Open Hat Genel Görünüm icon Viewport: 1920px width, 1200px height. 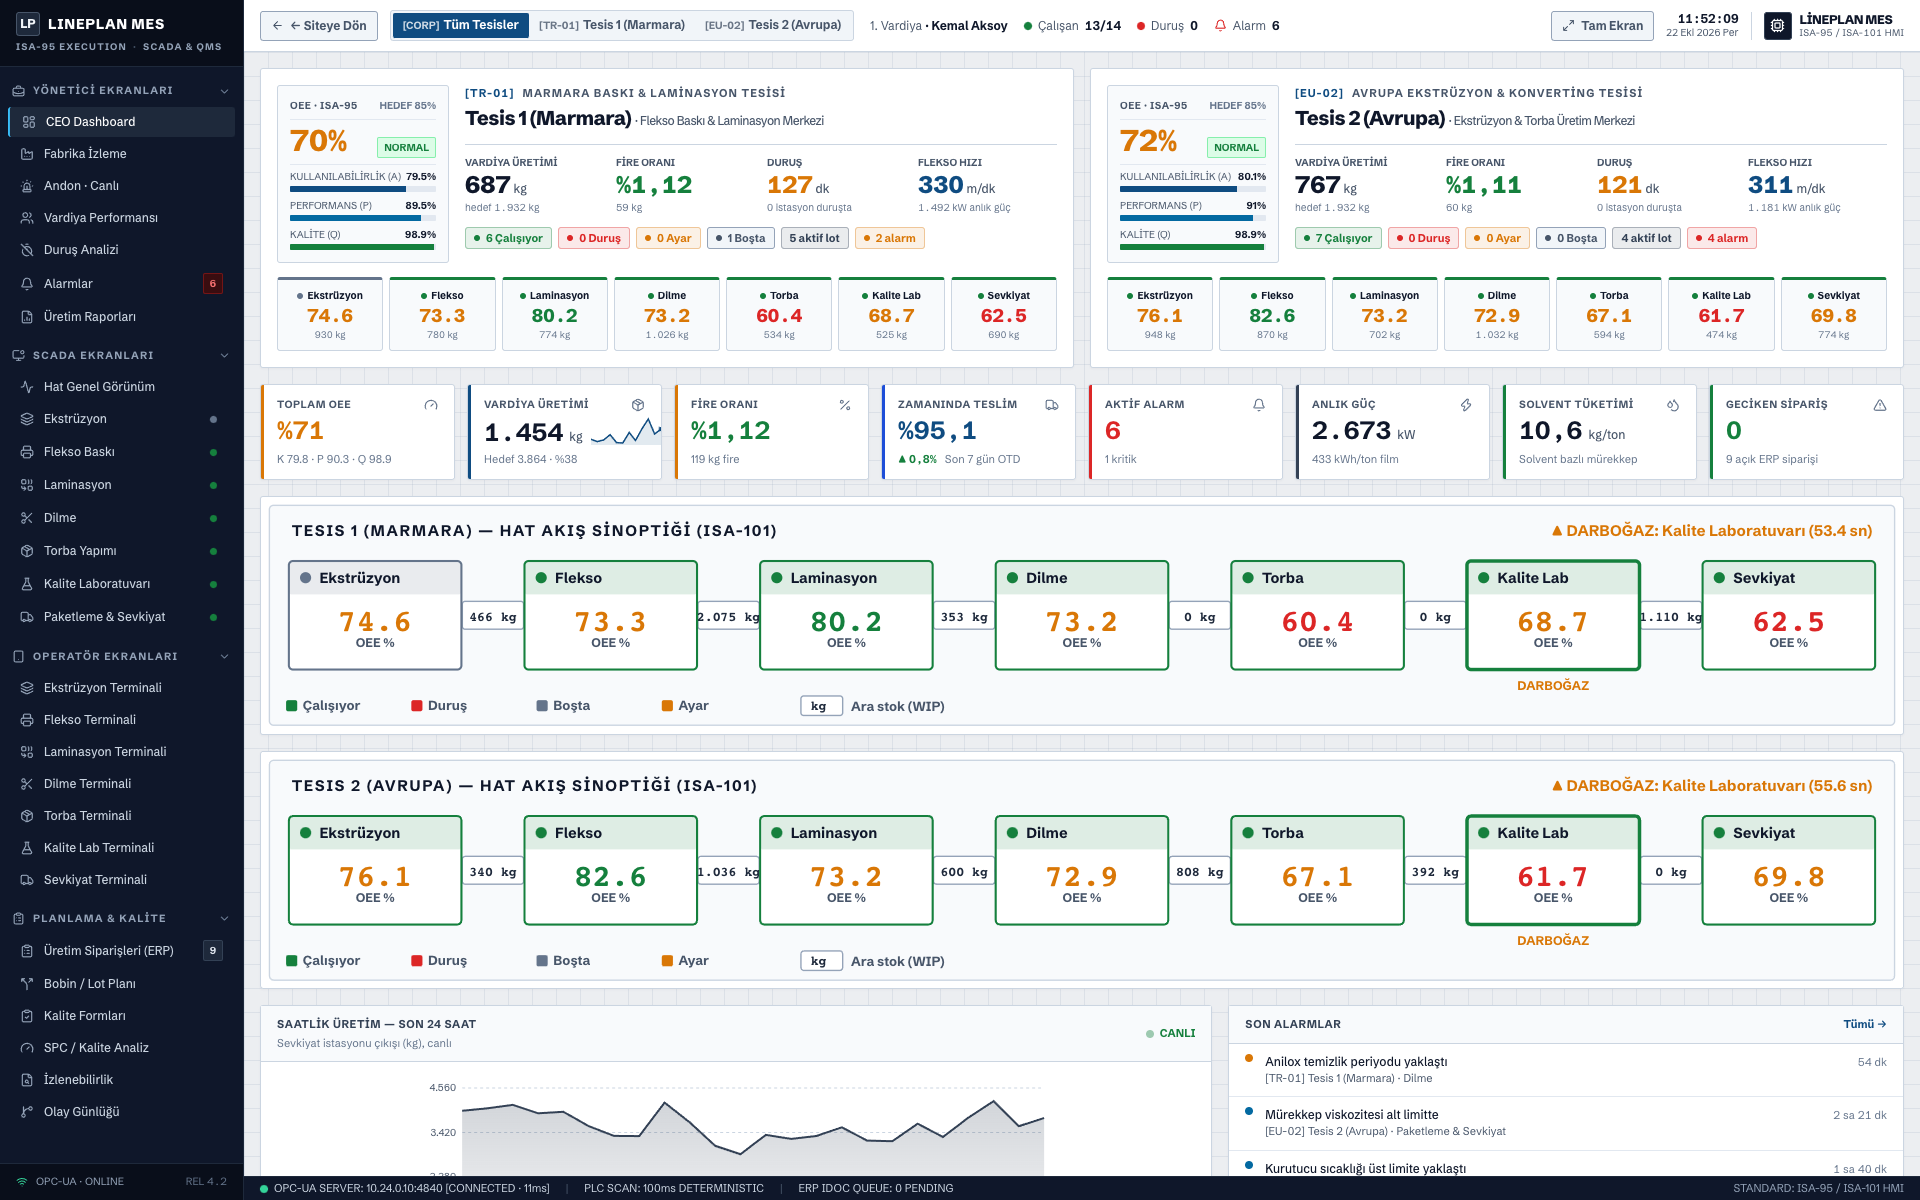(x=27, y=387)
